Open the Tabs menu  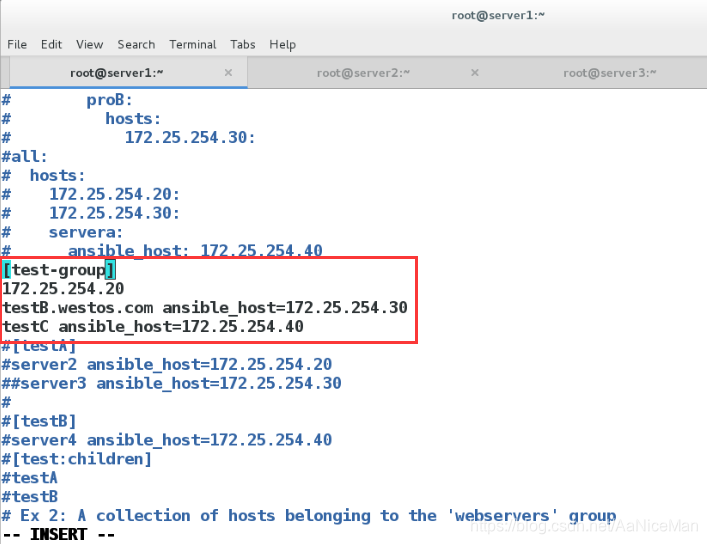pyautogui.click(x=243, y=45)
